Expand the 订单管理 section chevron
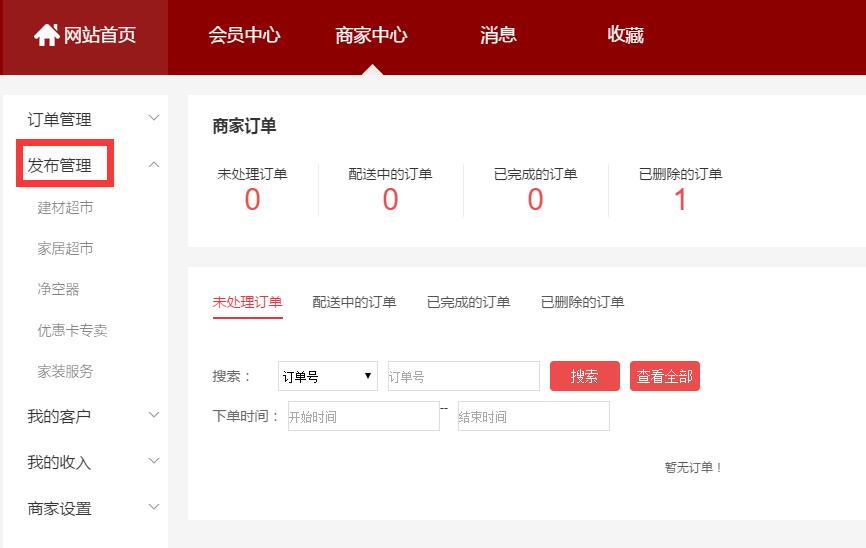 [154, 118]
